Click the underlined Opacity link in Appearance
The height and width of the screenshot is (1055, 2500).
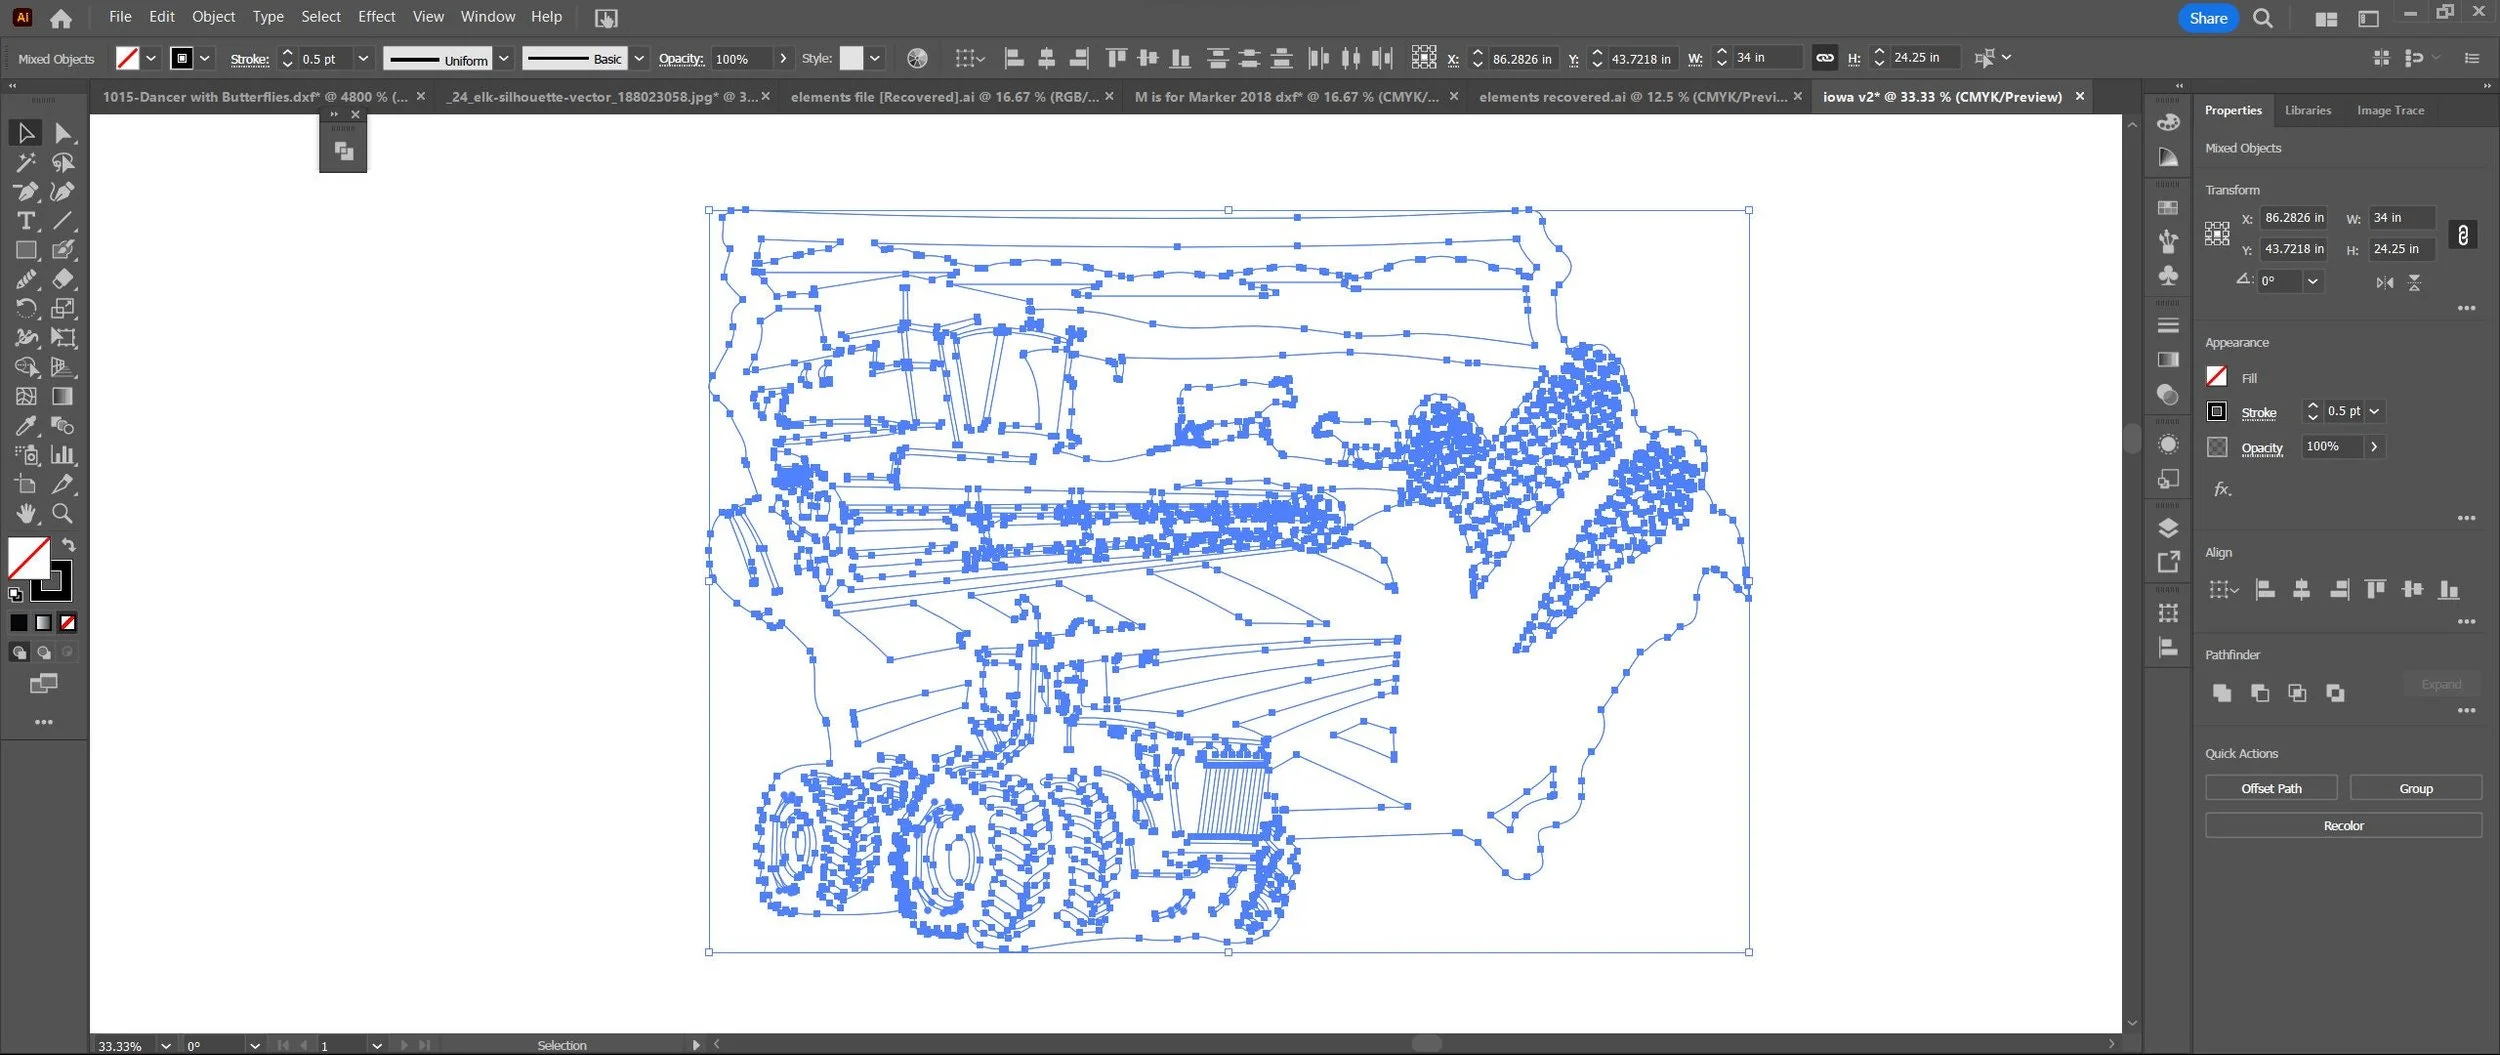point(2262,448)
